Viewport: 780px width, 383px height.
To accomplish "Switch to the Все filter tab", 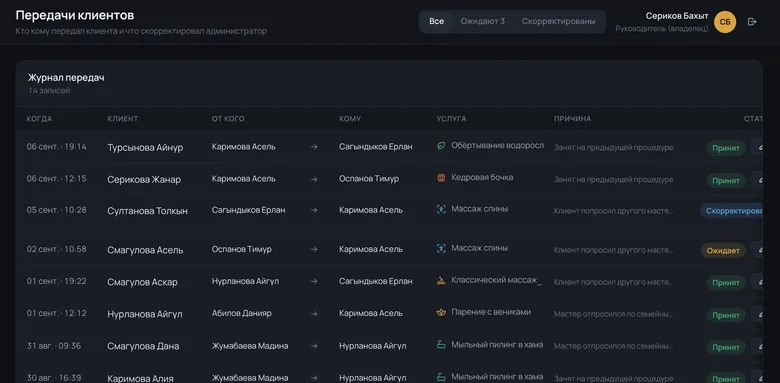I will tap(436, 21).
